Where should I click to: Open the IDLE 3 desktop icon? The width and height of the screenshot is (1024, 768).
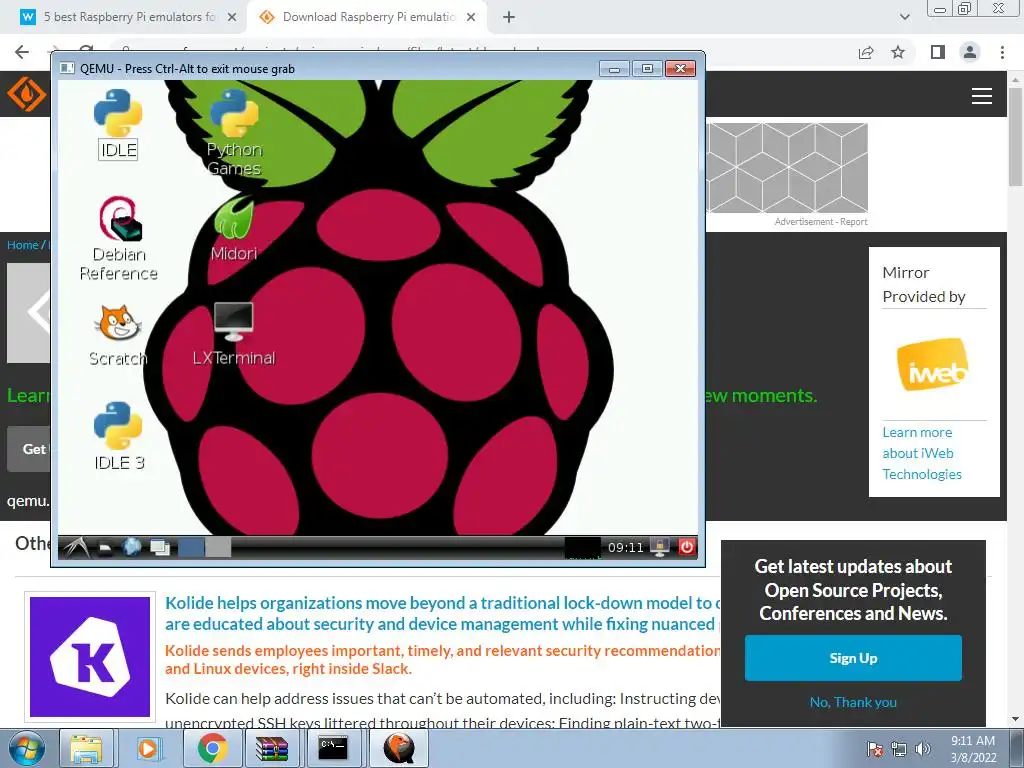[x=118, y=436]
